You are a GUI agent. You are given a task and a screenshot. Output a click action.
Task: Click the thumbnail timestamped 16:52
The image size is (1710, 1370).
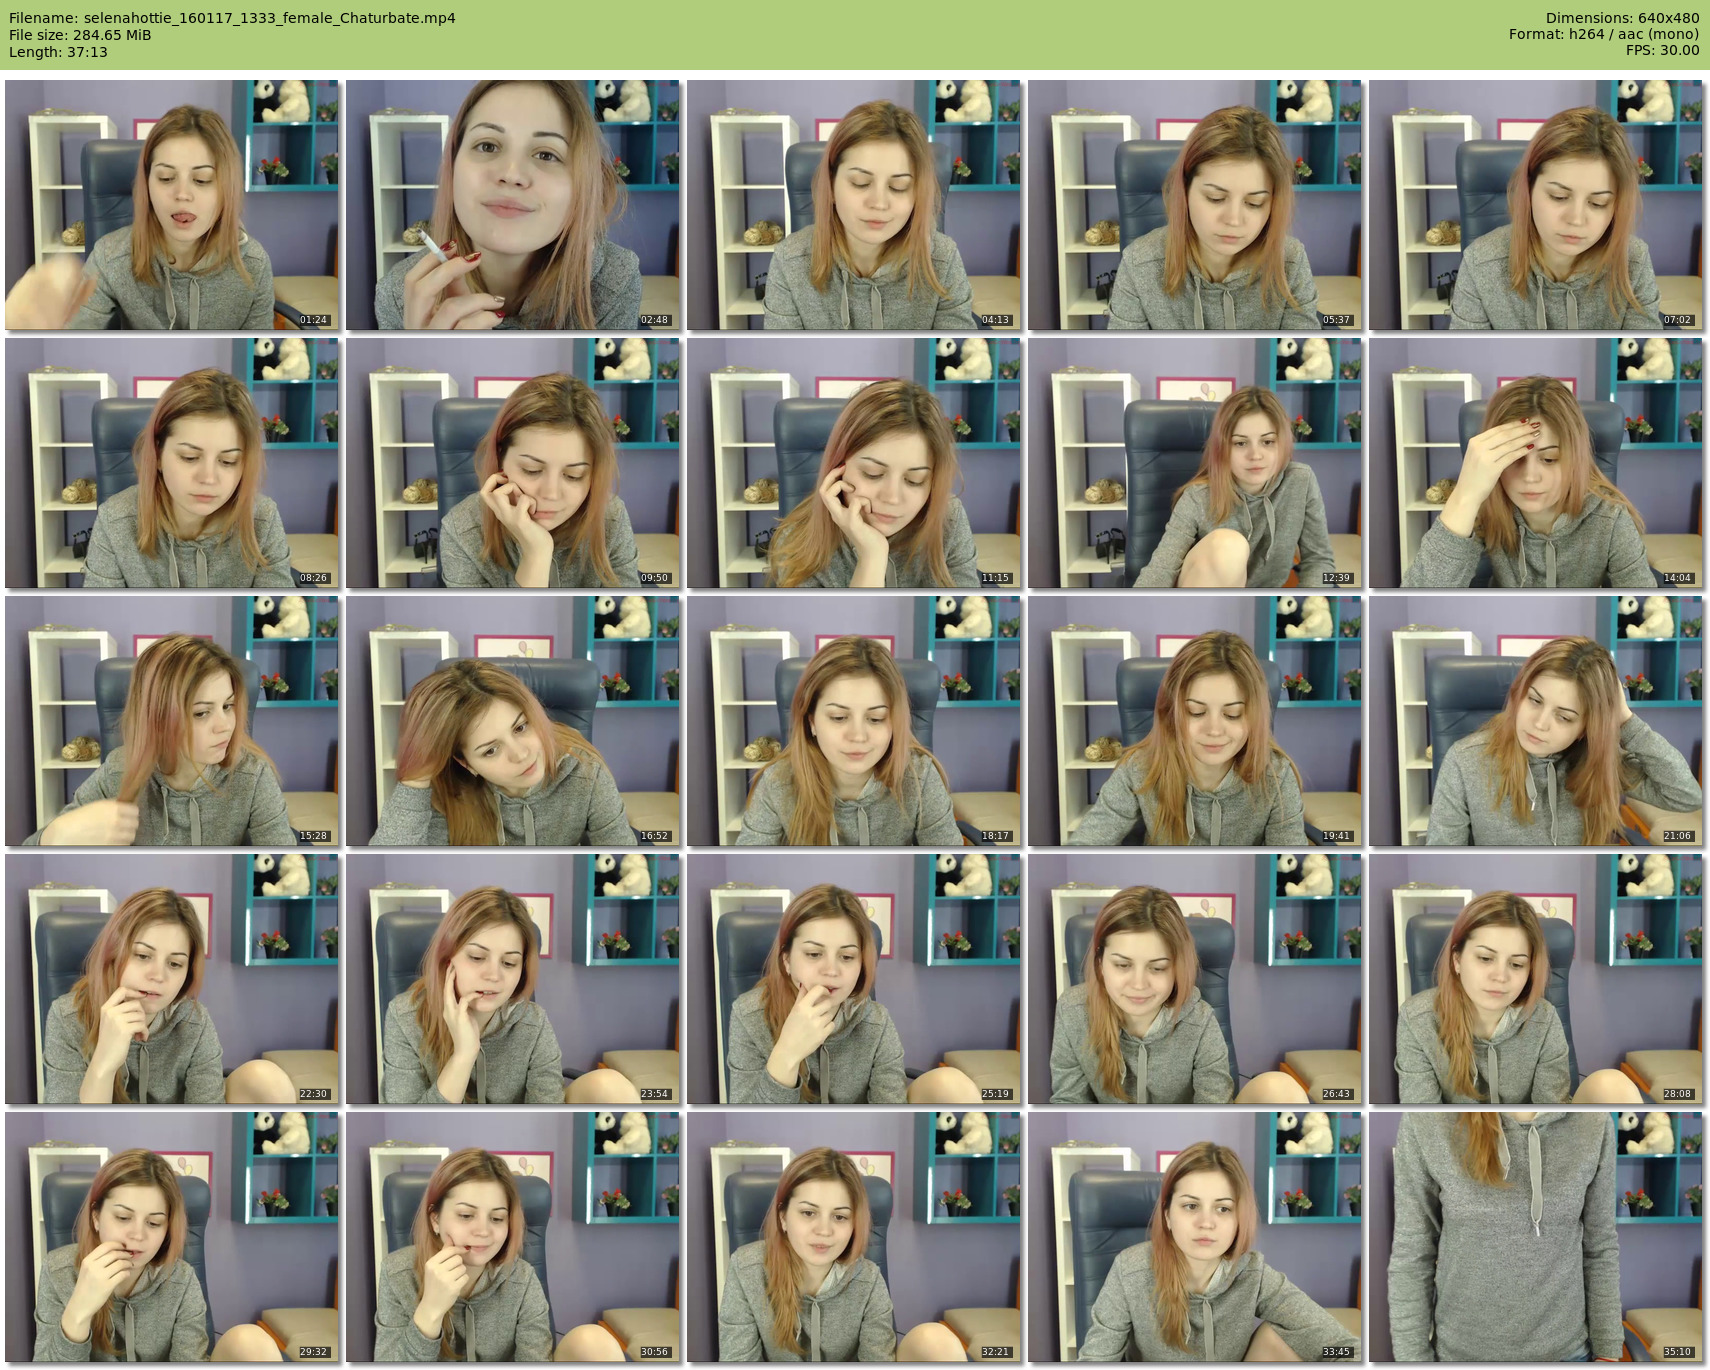pyautogui.click(x=512, y=721)
